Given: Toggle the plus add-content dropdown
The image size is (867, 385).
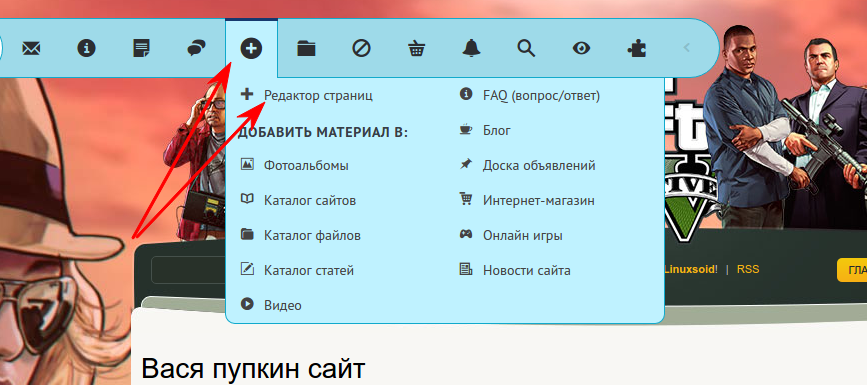Looking at the screenshot, I should click(251, 49).
